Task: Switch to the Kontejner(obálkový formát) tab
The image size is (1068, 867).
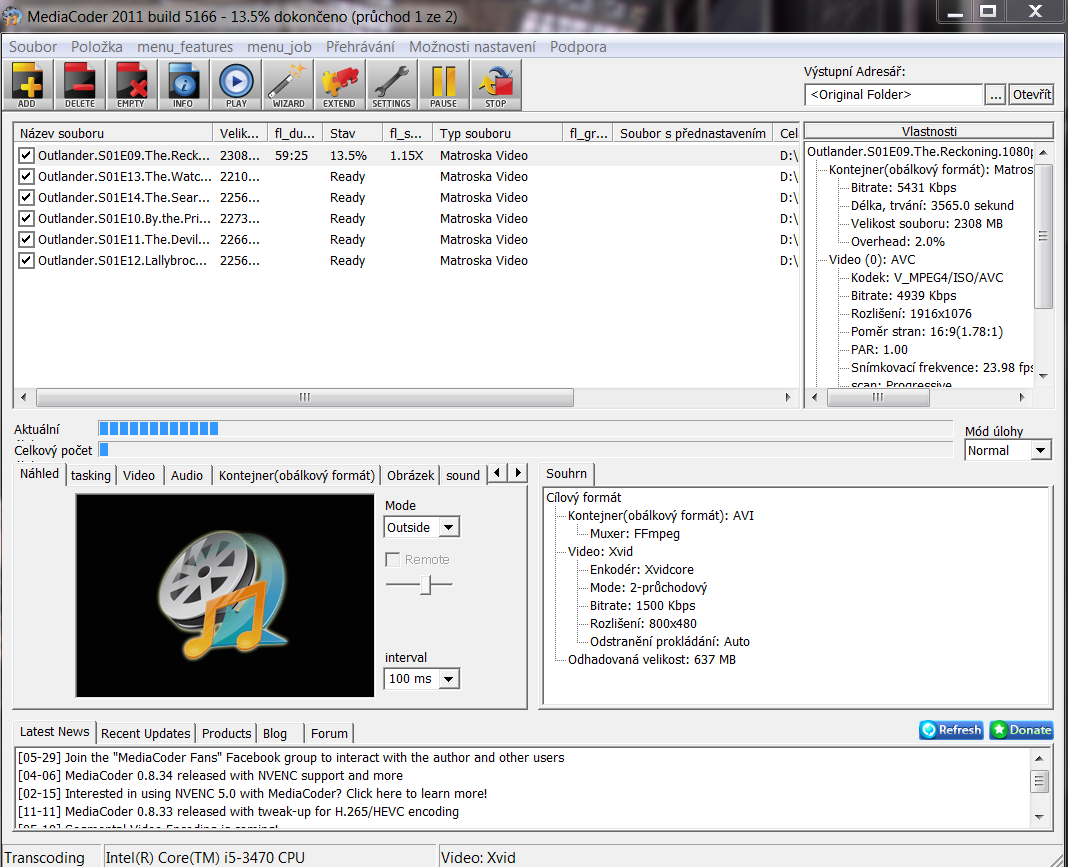Action: tap(297, 475)
